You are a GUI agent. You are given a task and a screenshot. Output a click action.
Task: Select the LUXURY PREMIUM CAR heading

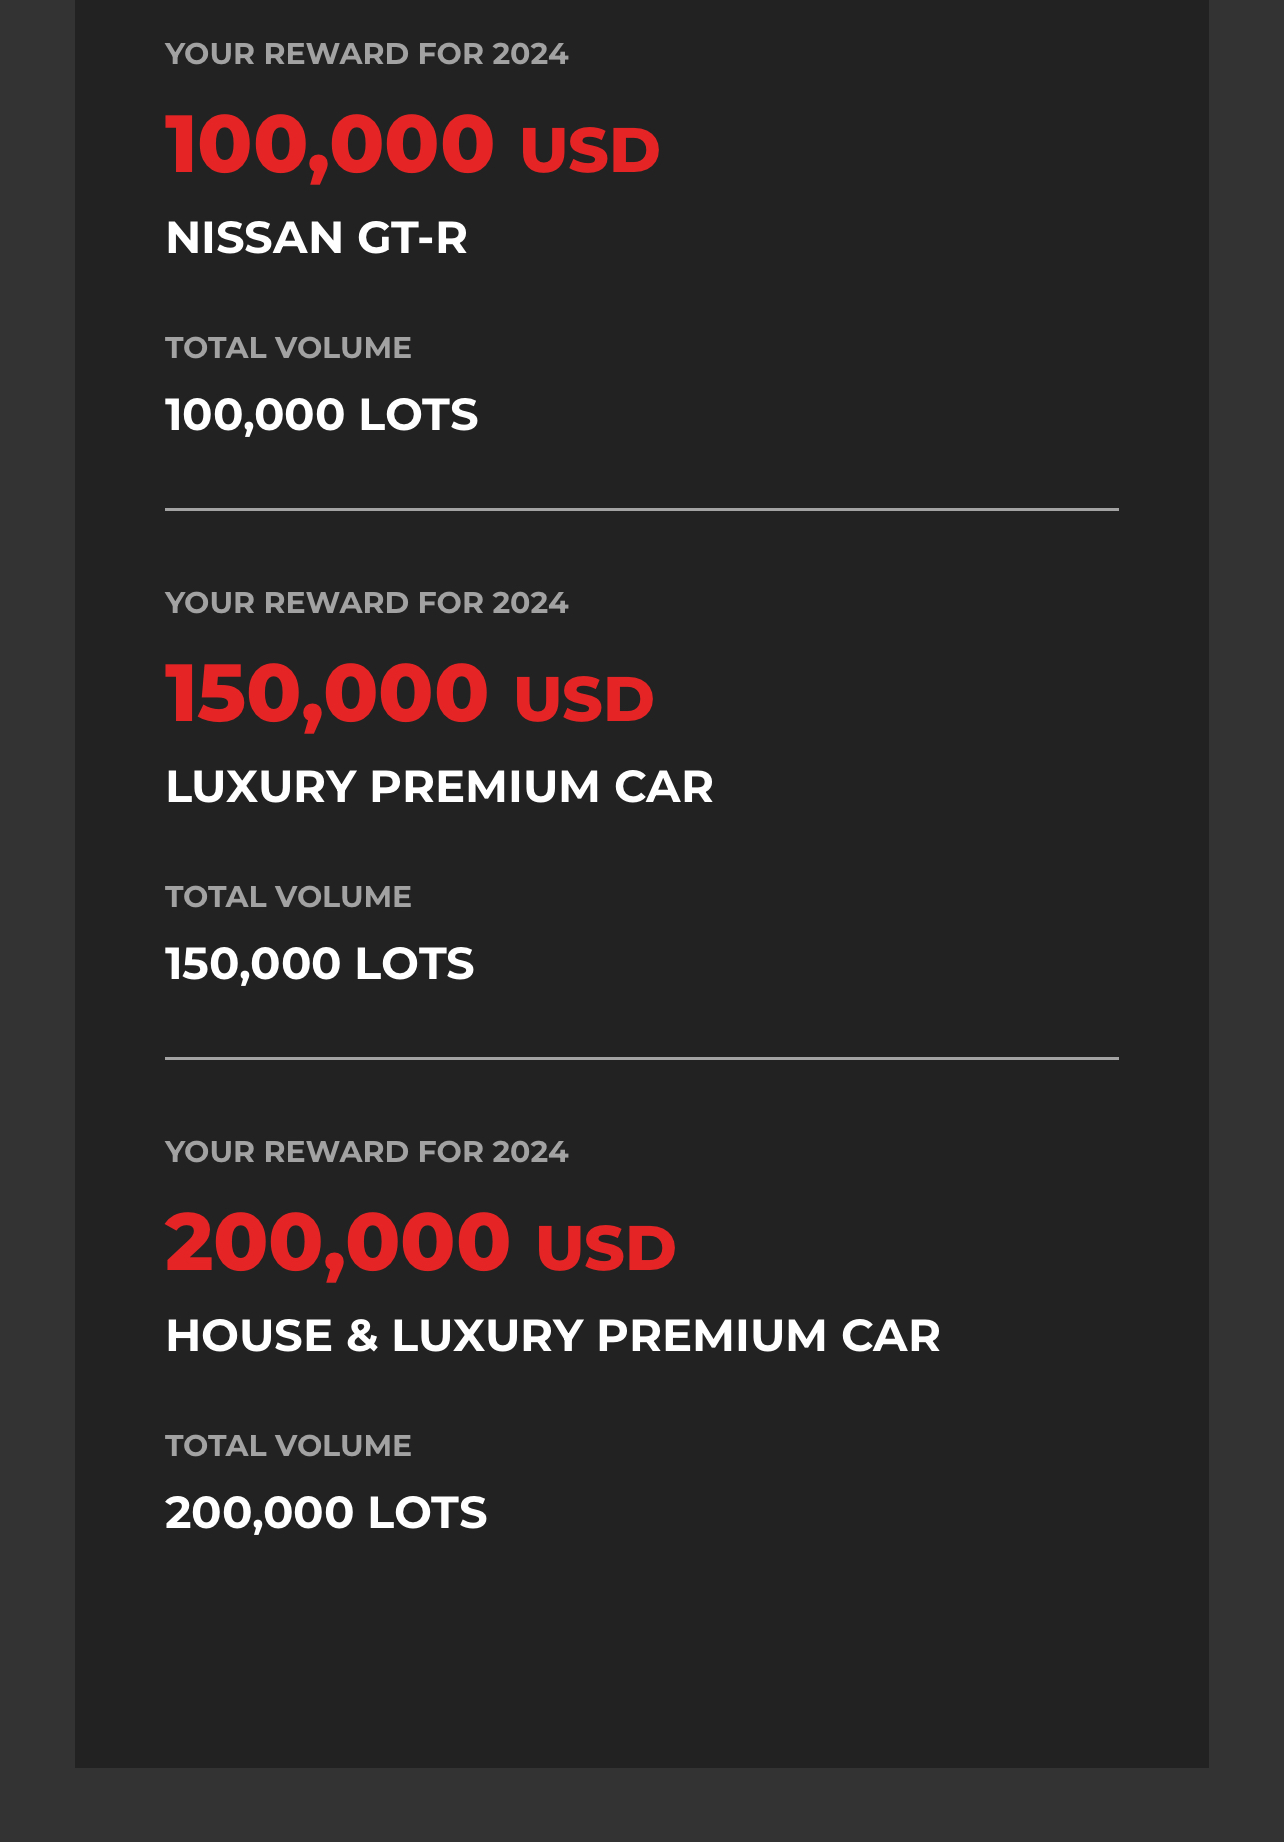[439, 787]
